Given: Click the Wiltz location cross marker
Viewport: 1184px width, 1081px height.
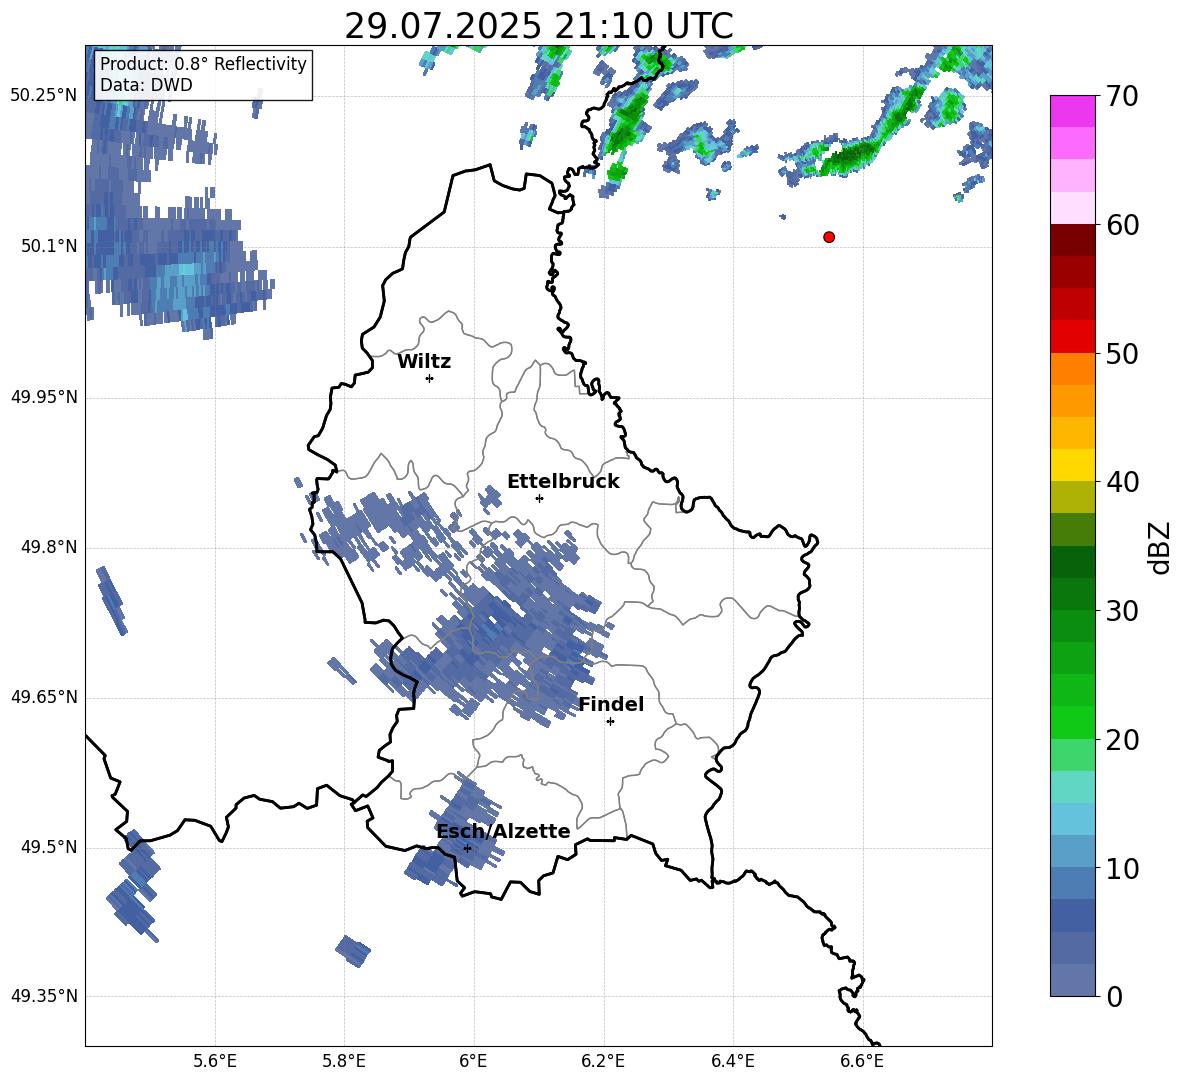Looking at the screenshot, I should click(430, 378).
